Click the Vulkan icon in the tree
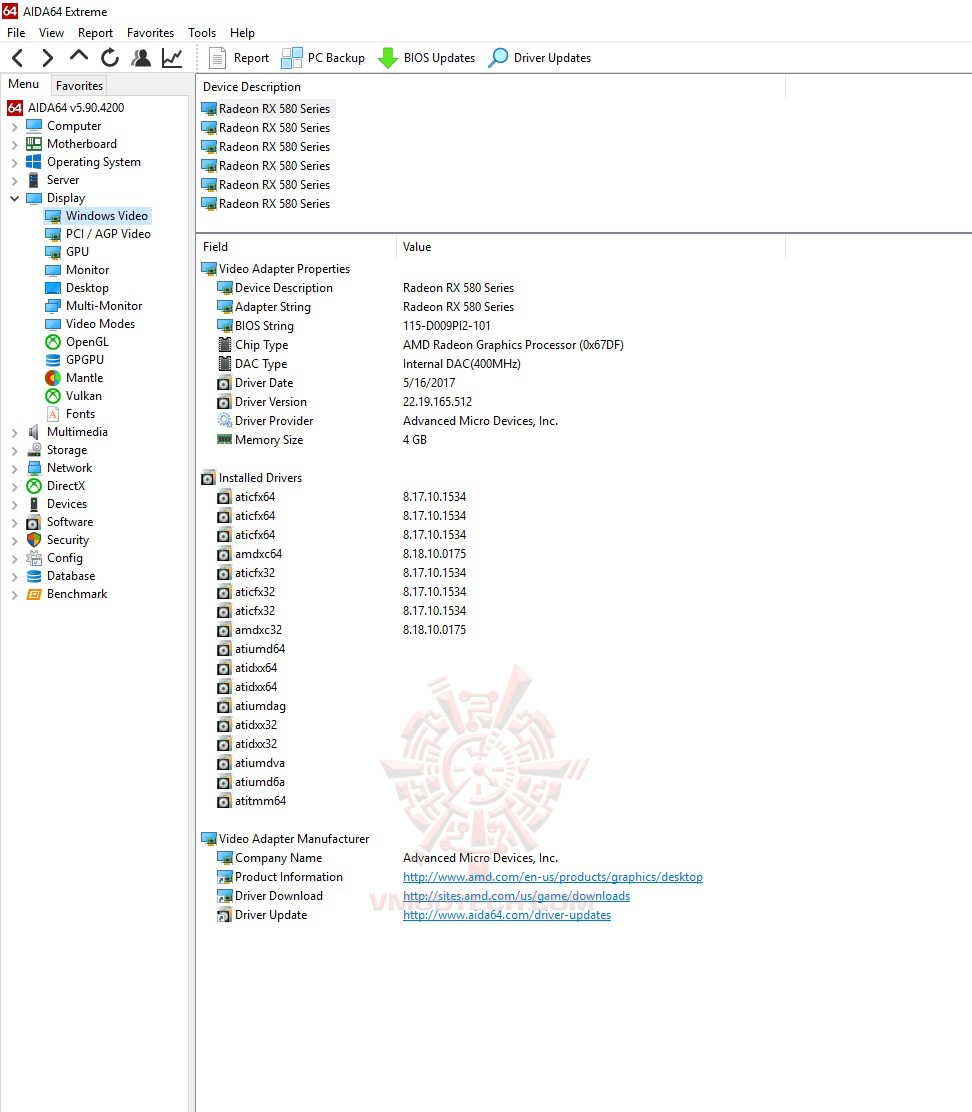The height and width of the screenshot is (1112, 972). (x=53, y=396)
